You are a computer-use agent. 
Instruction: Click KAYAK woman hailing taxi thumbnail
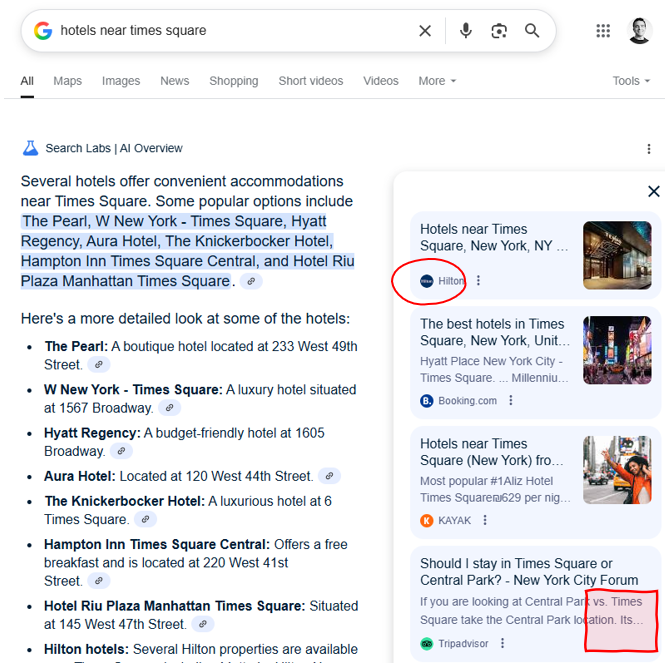pyautogui.click(x=617, y=470)
